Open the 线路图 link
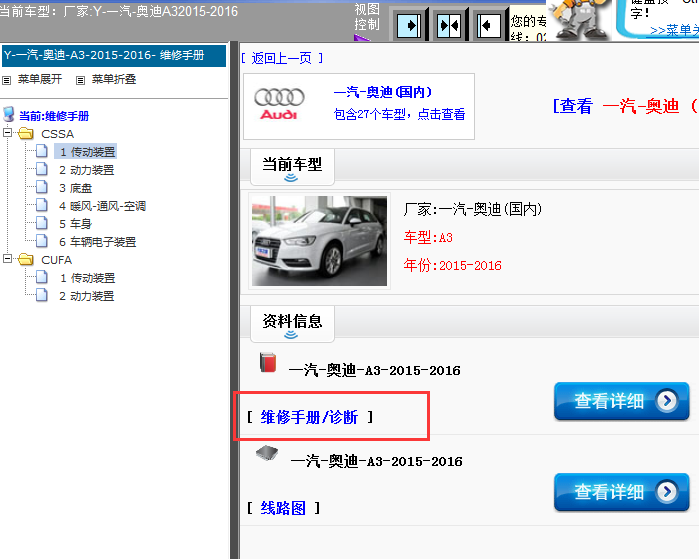This screenshot has width=699, height=559. coord(283,508)
